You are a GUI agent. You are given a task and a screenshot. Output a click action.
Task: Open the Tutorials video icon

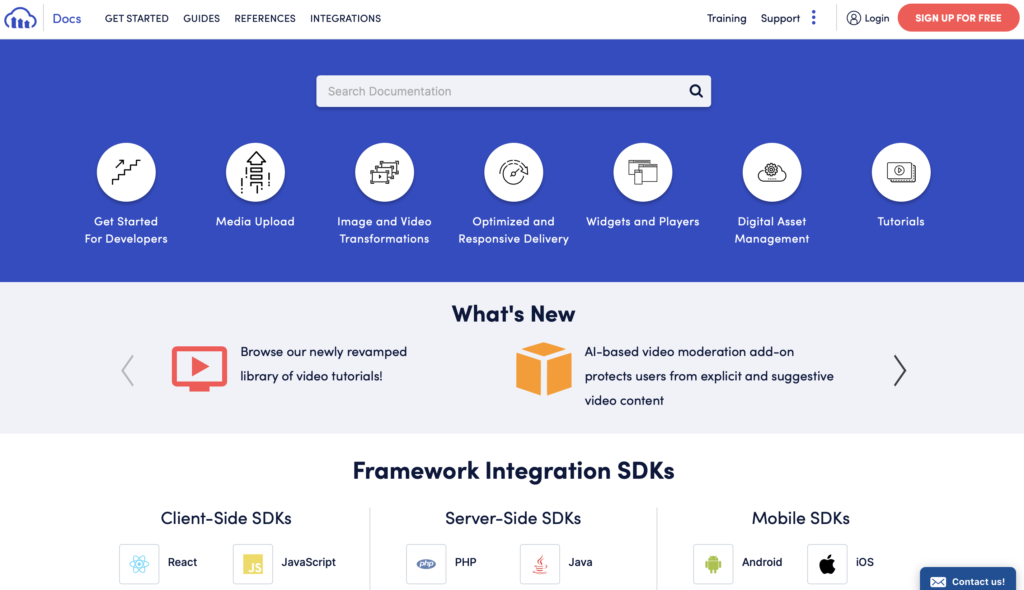pos(901,172)
